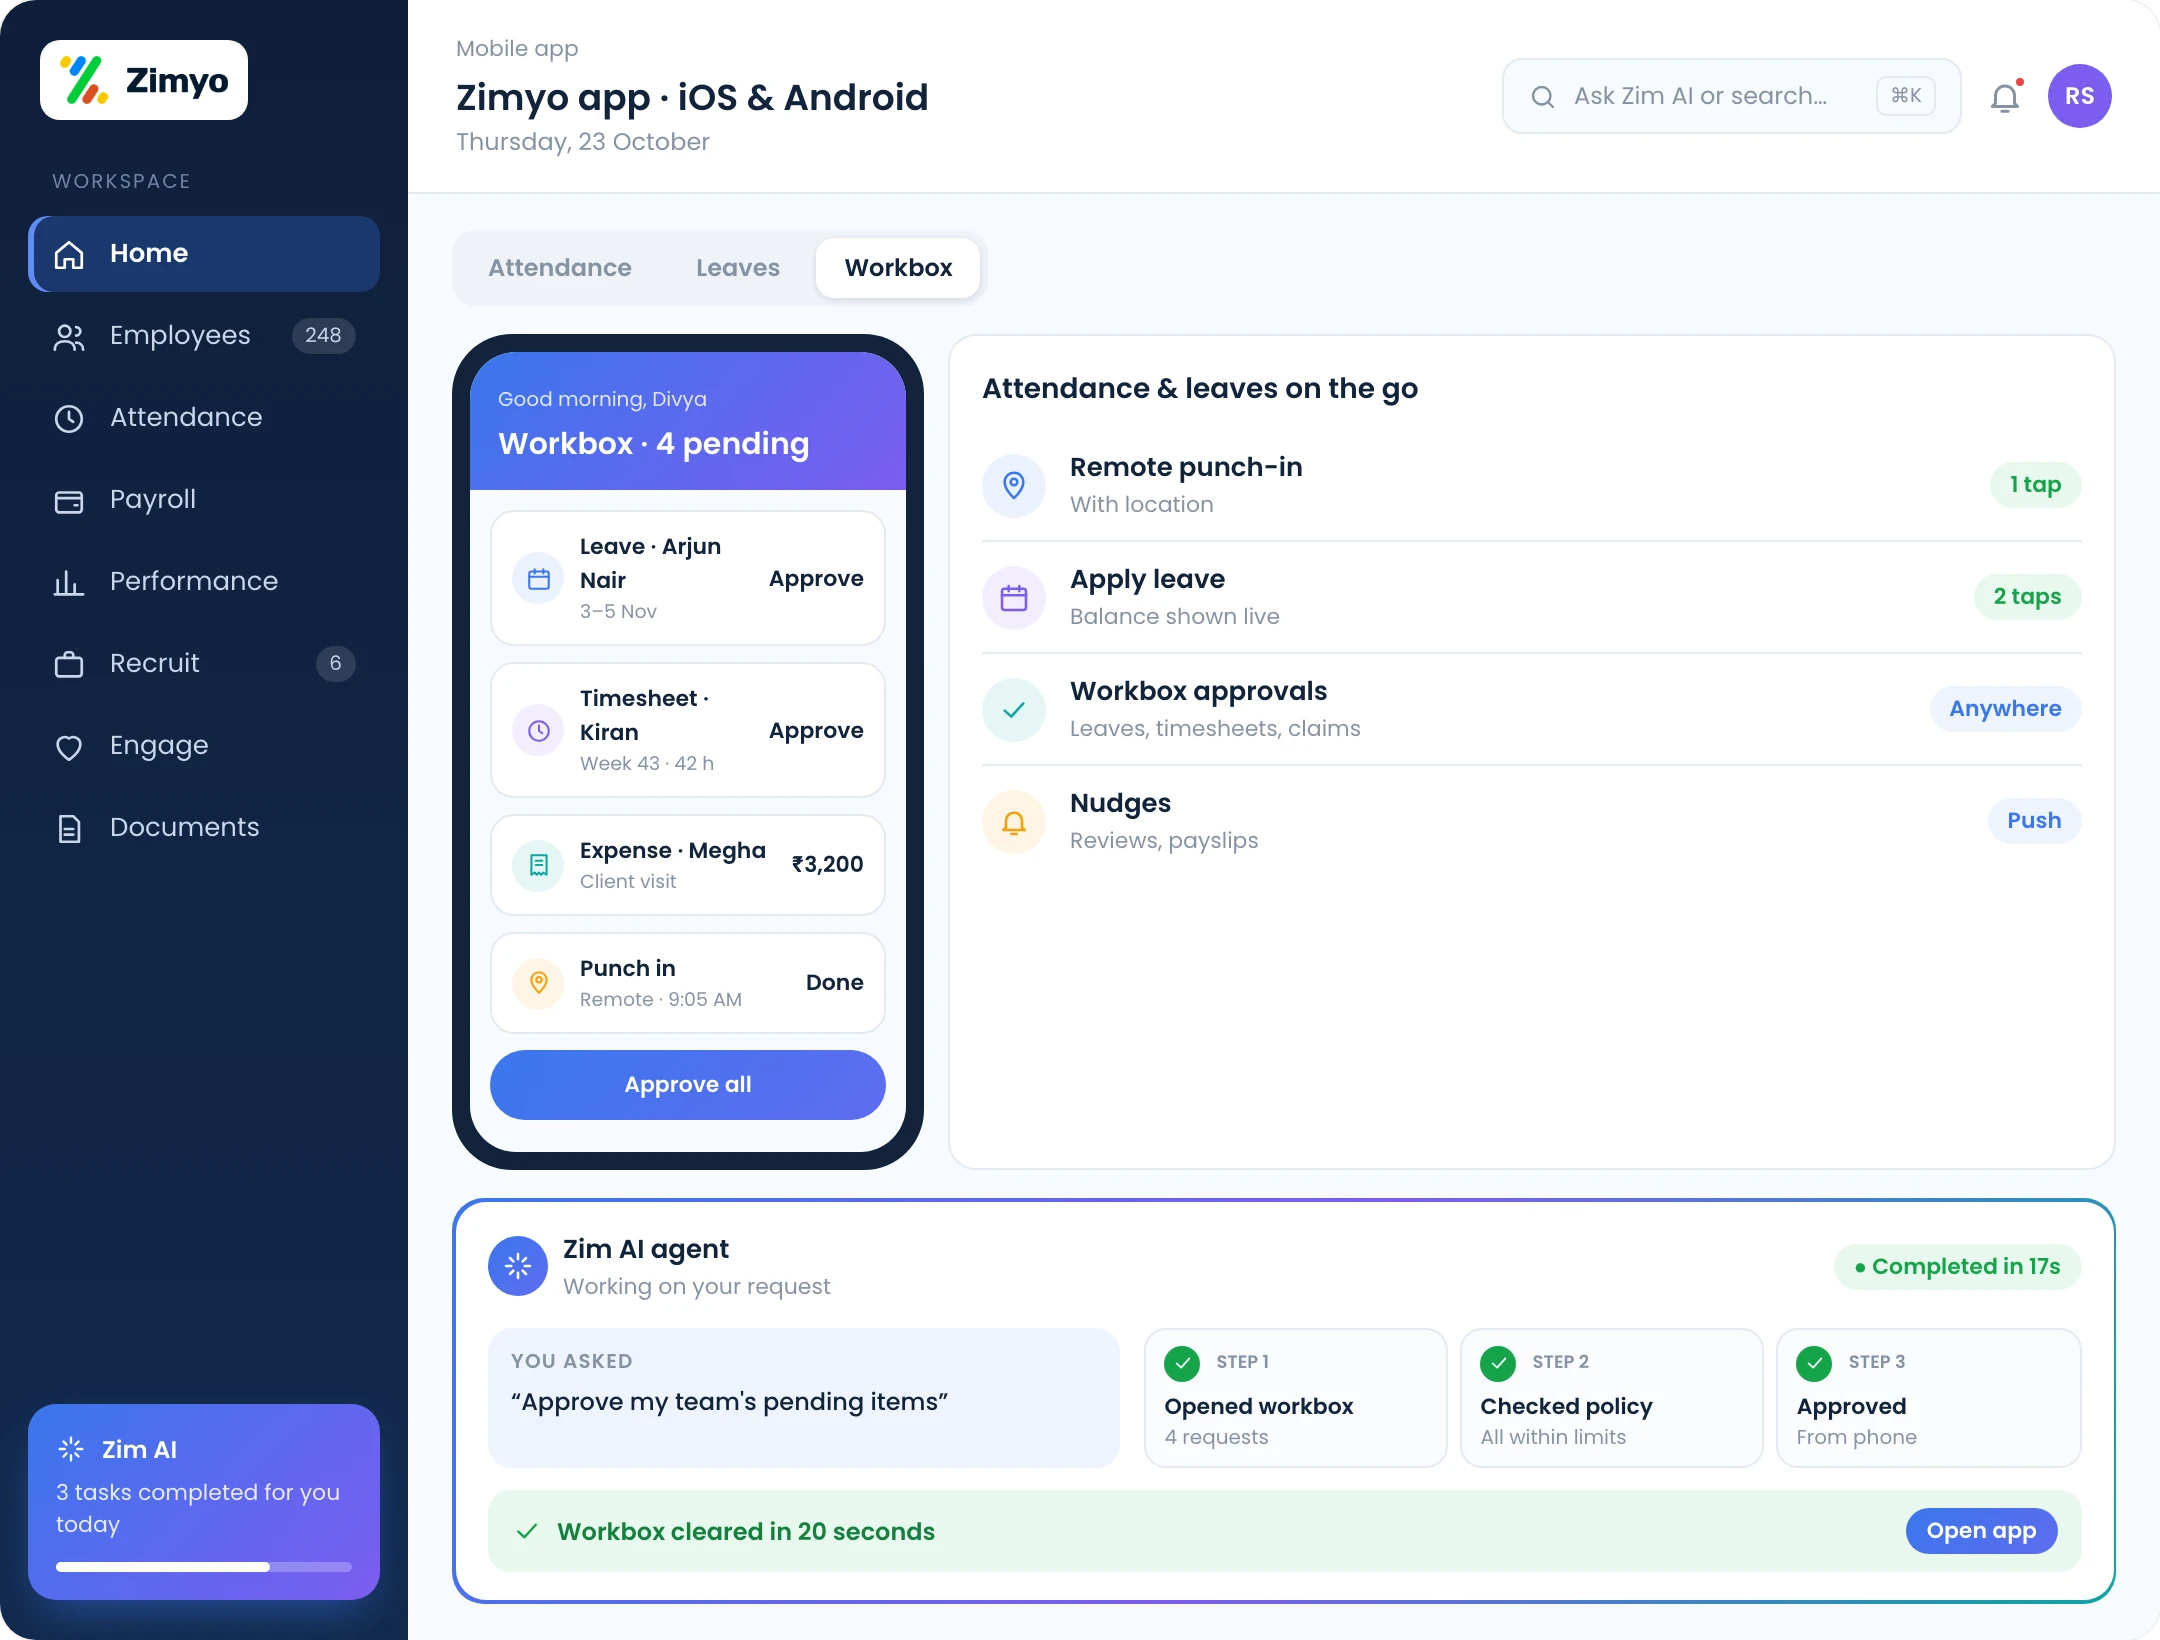This screenshot has width=2160, height=1640.
Task: Switch to the Leaves tab
Action: (x=738, y=268)
